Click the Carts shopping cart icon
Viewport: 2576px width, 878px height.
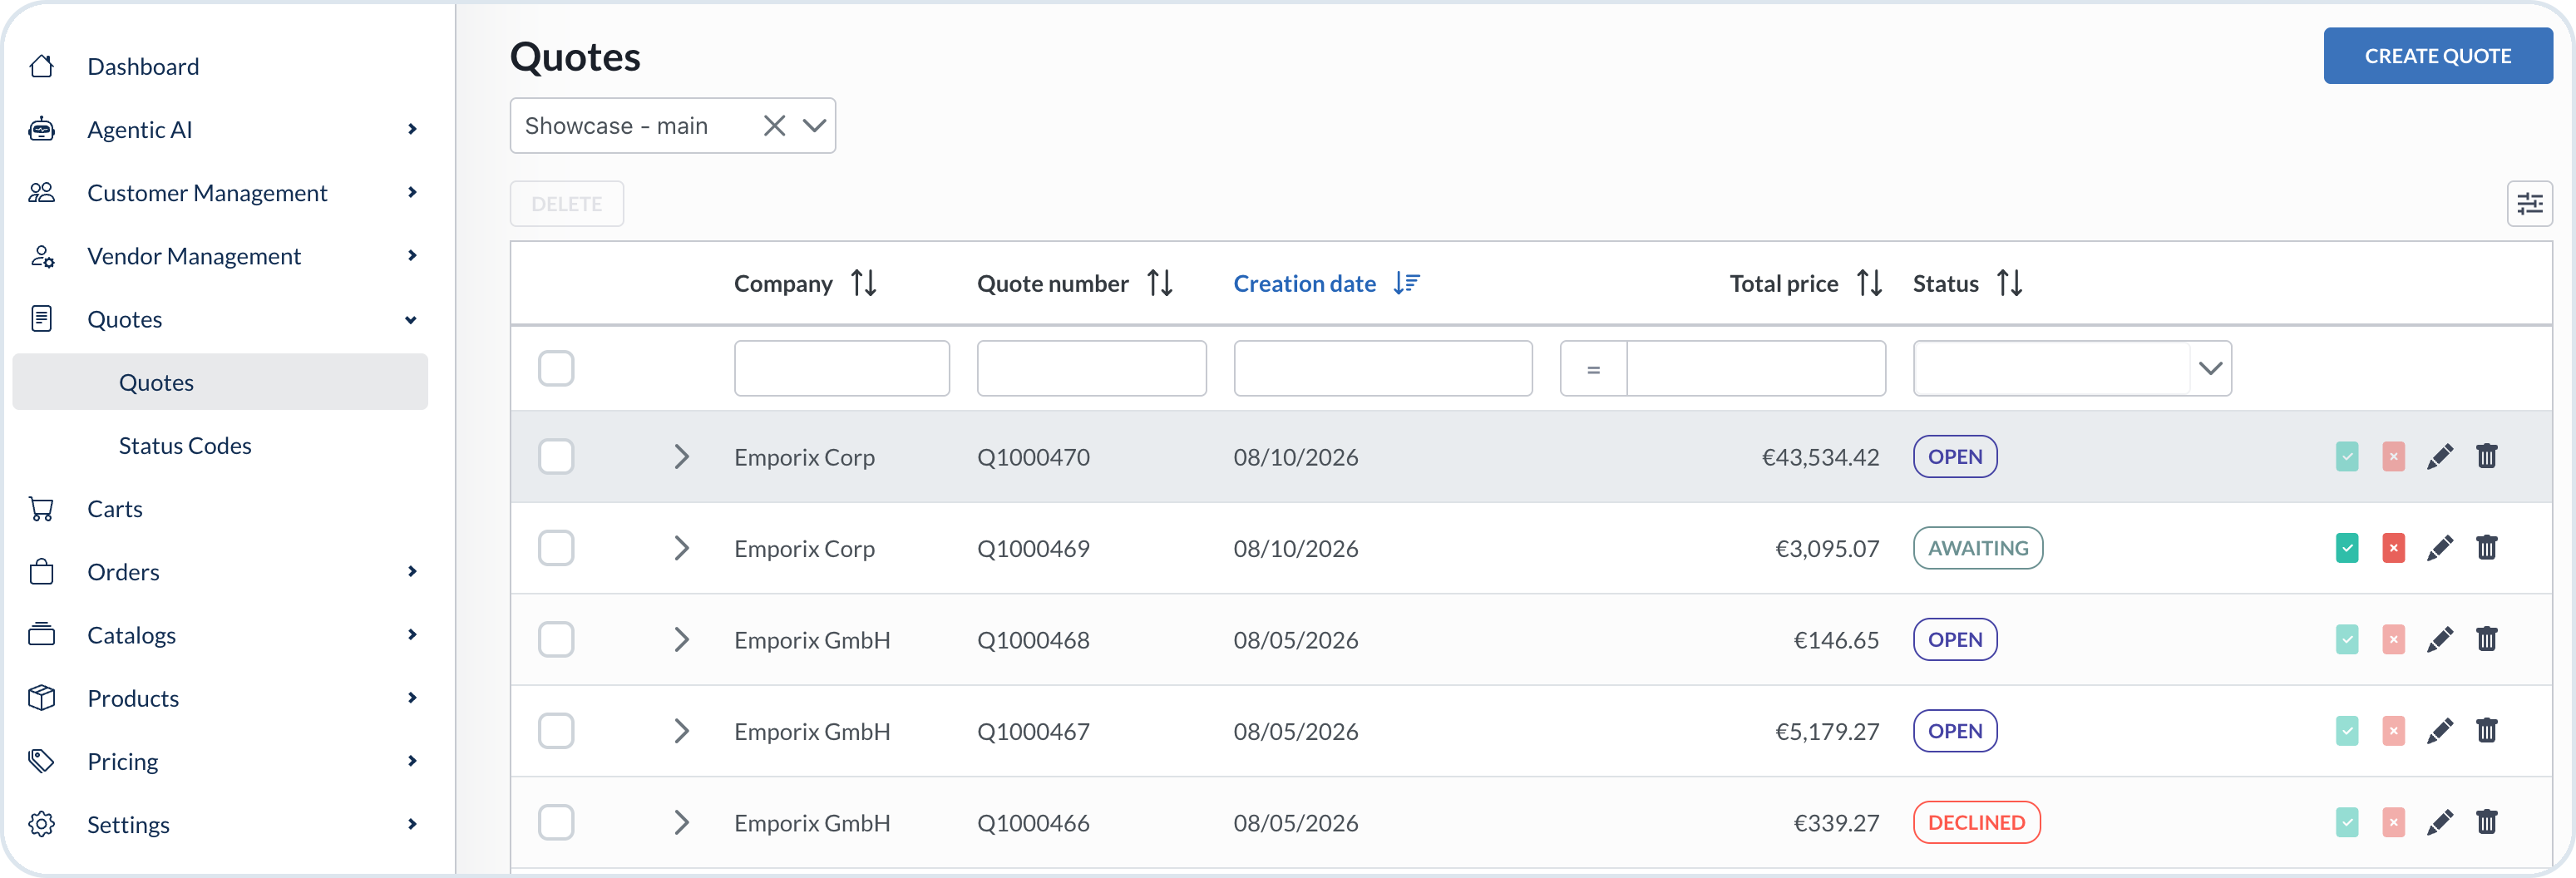(41, 508)
